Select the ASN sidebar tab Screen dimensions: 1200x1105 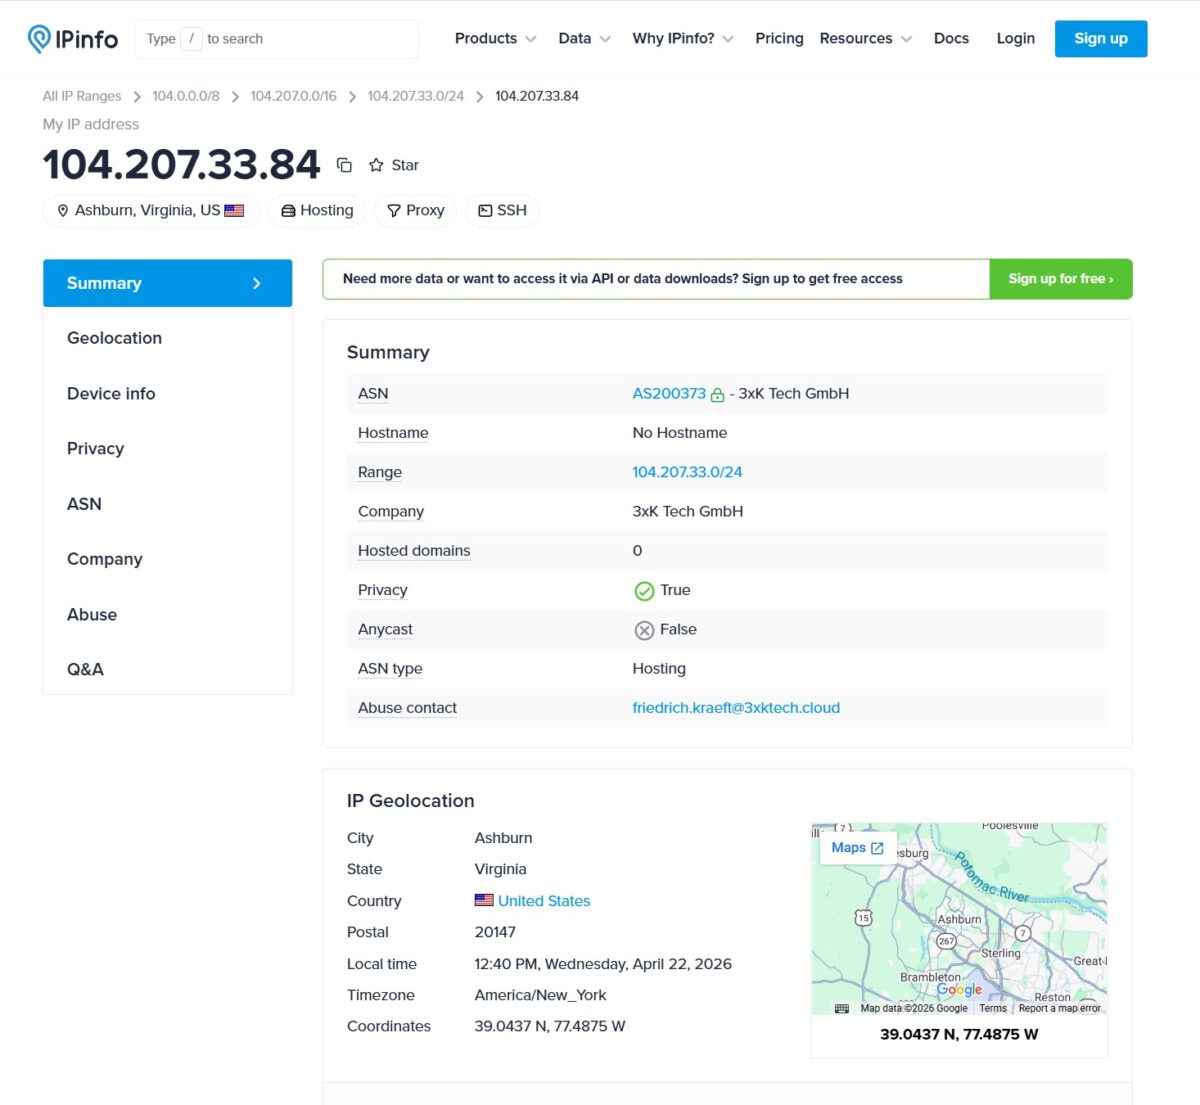point(167,504)
